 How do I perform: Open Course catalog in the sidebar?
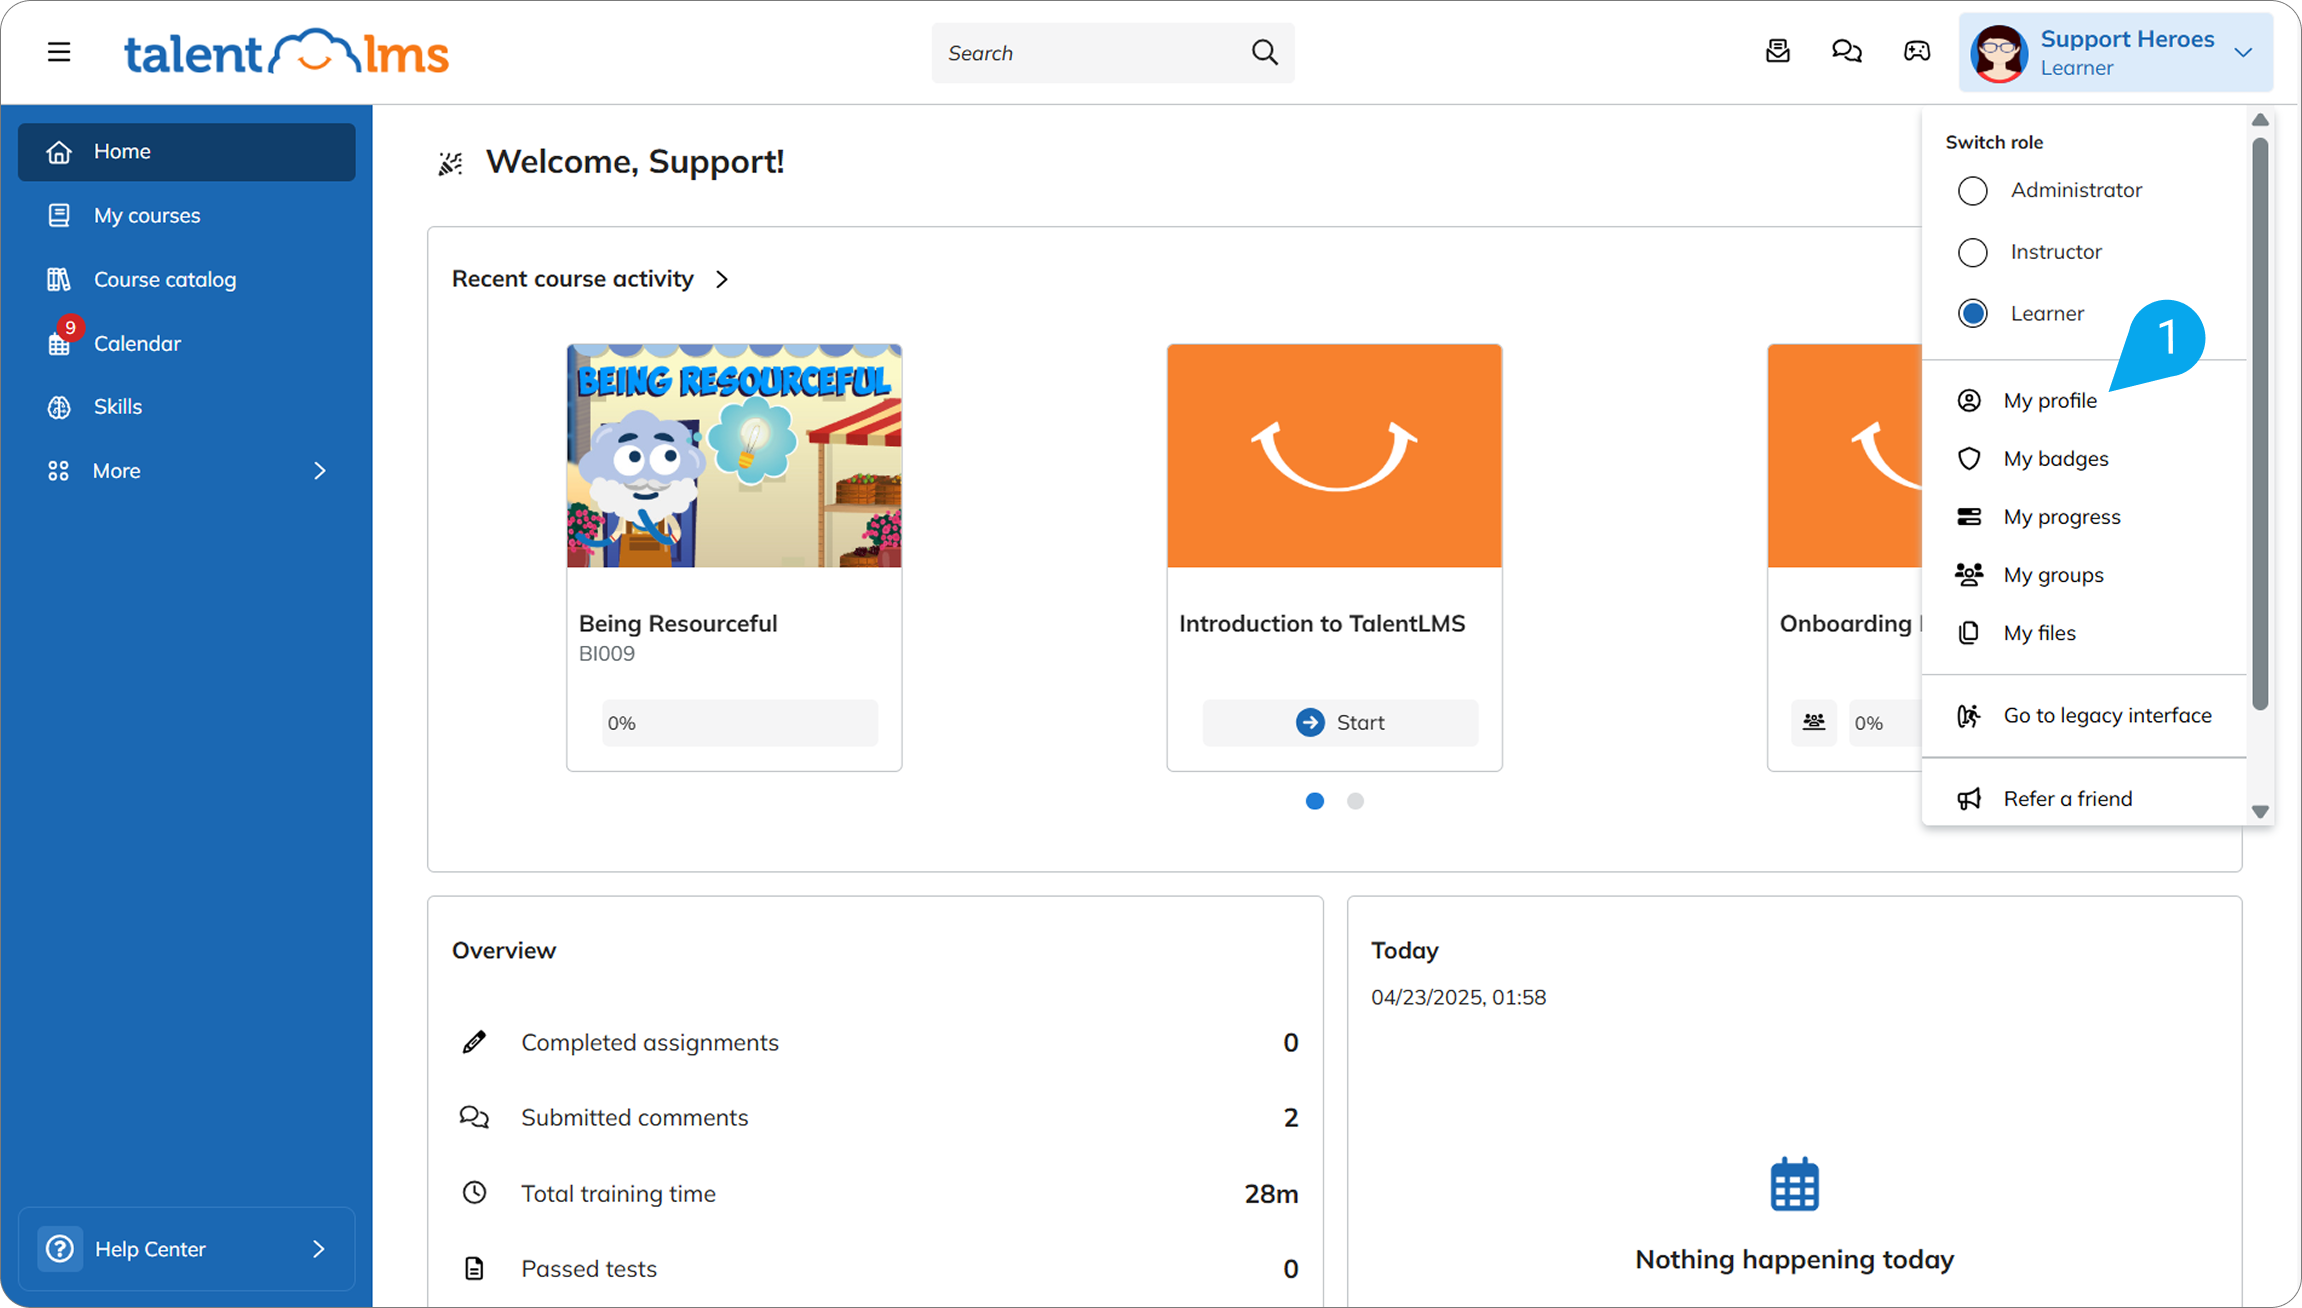pos(186,279)
